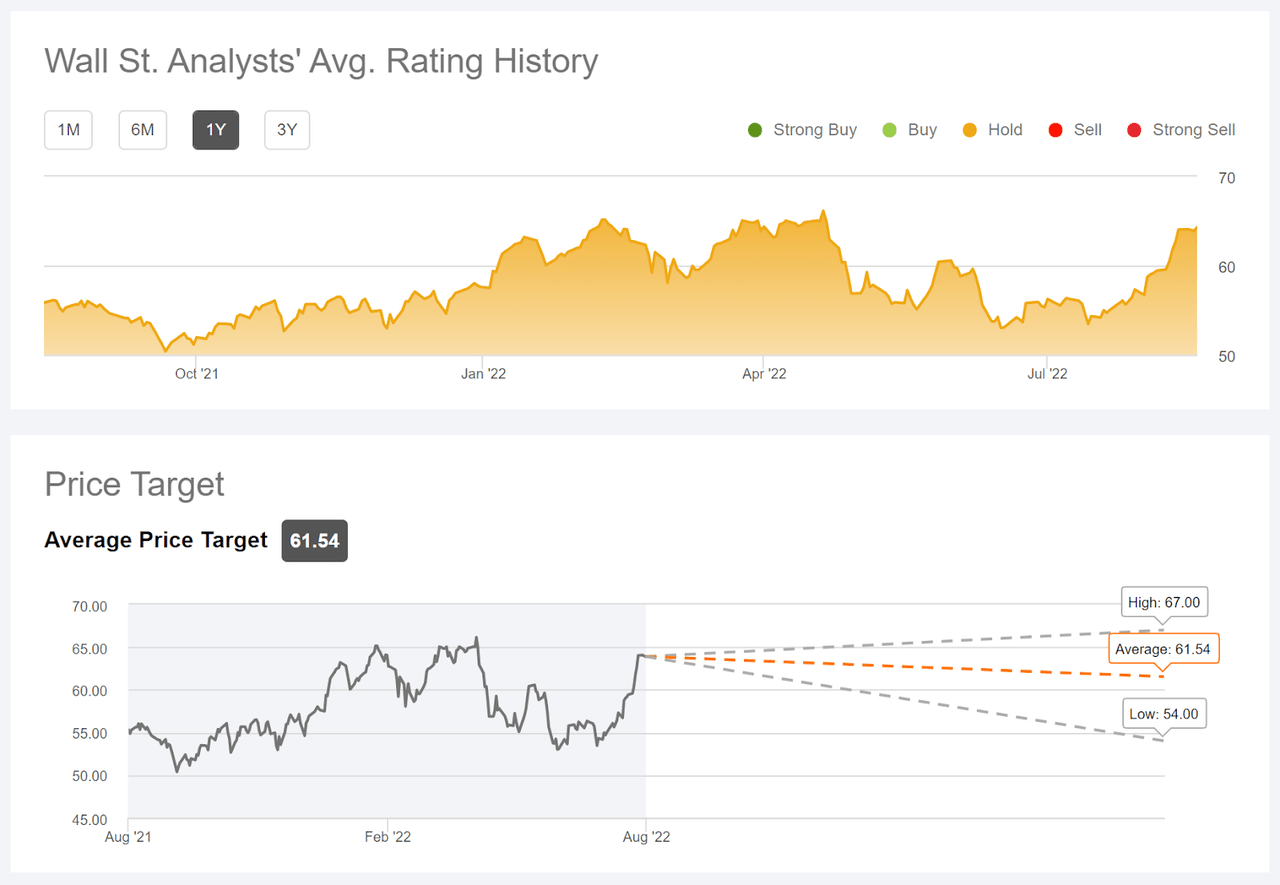Click the Aug '22 axis label
The width and height of the screenshot is (1280, 885).
645,837
